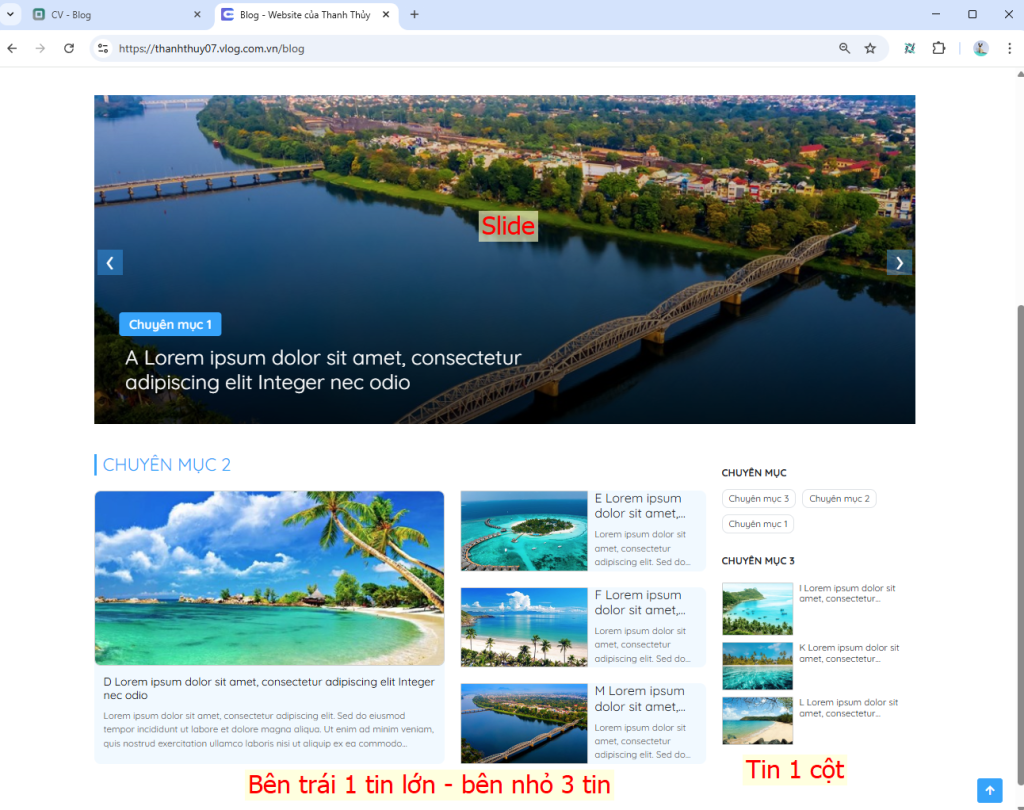Click article D's description text
This screenshot has height=810, width=1024.
click(x=268, y=730)
